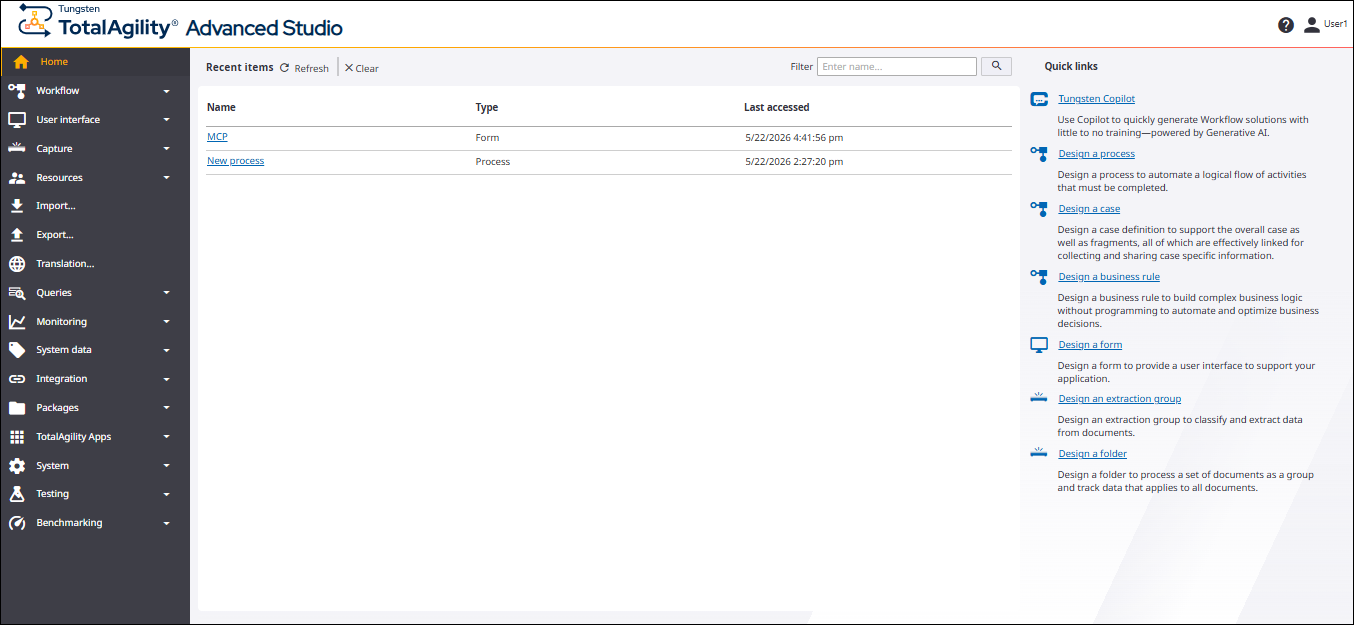Click the Integration link icon

click(17, 379)
